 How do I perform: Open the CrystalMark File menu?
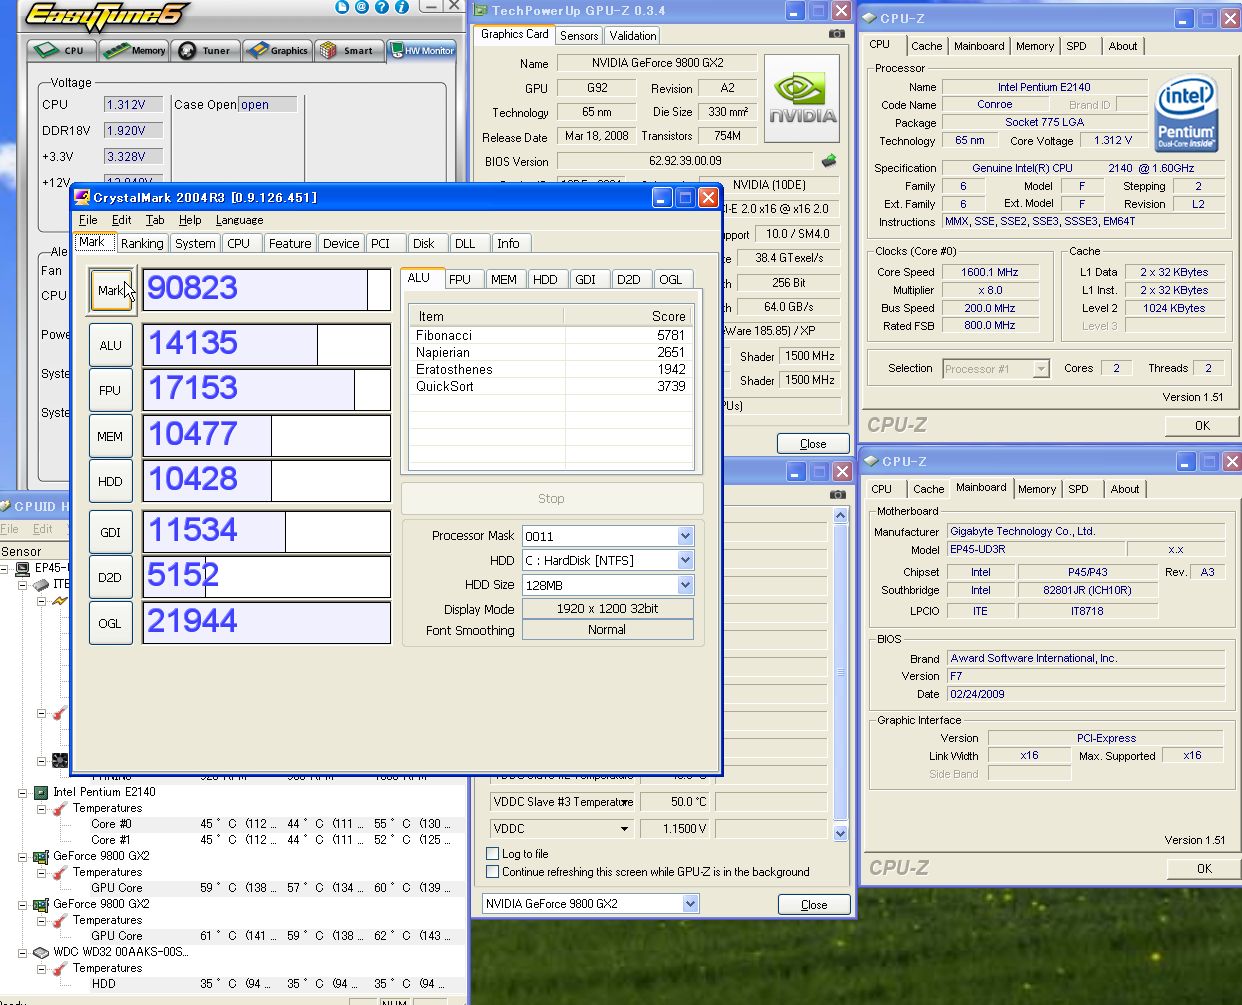(x=88, y=220)
